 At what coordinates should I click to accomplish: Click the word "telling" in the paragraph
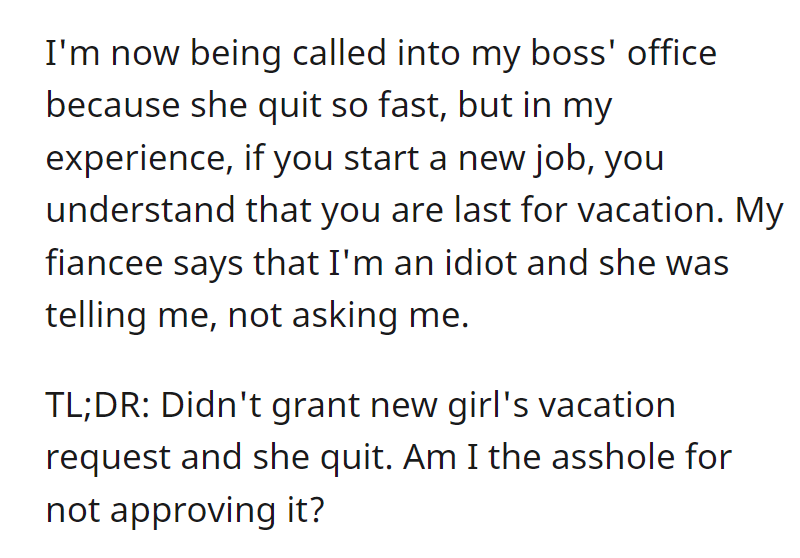tap(95, 316)
